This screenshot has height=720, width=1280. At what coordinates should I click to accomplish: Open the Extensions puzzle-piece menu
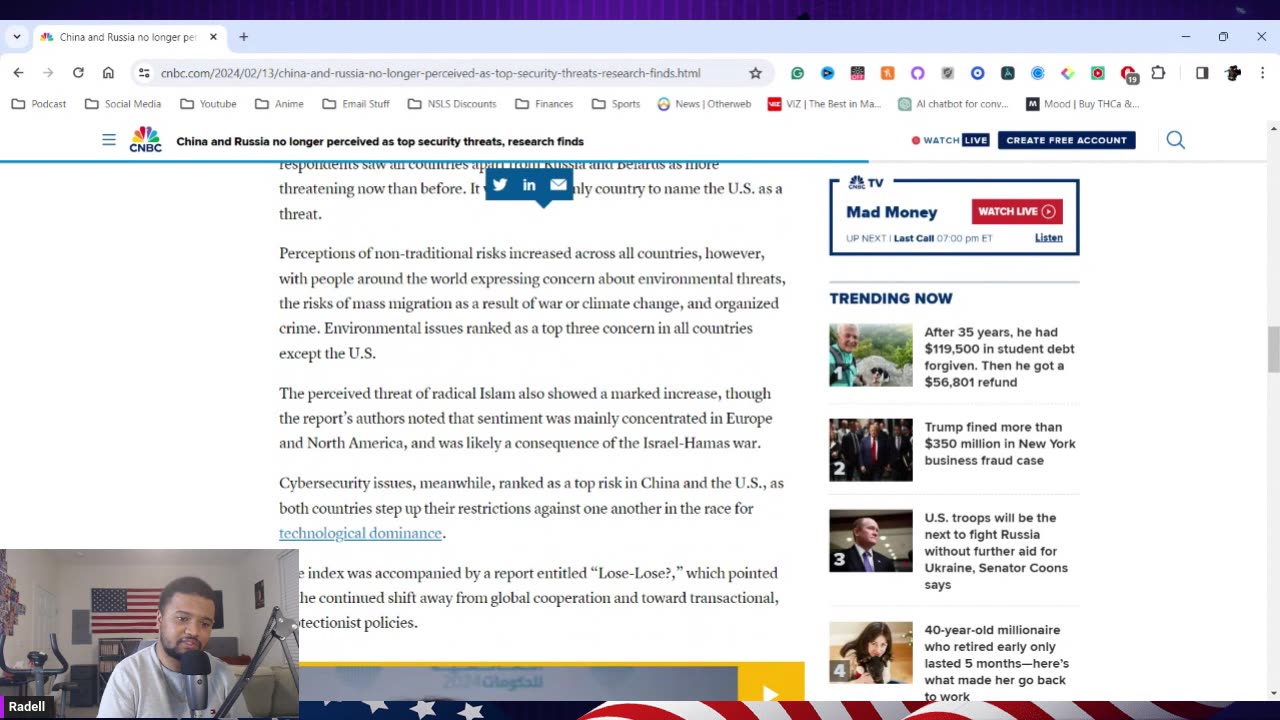click(1158, 73)
